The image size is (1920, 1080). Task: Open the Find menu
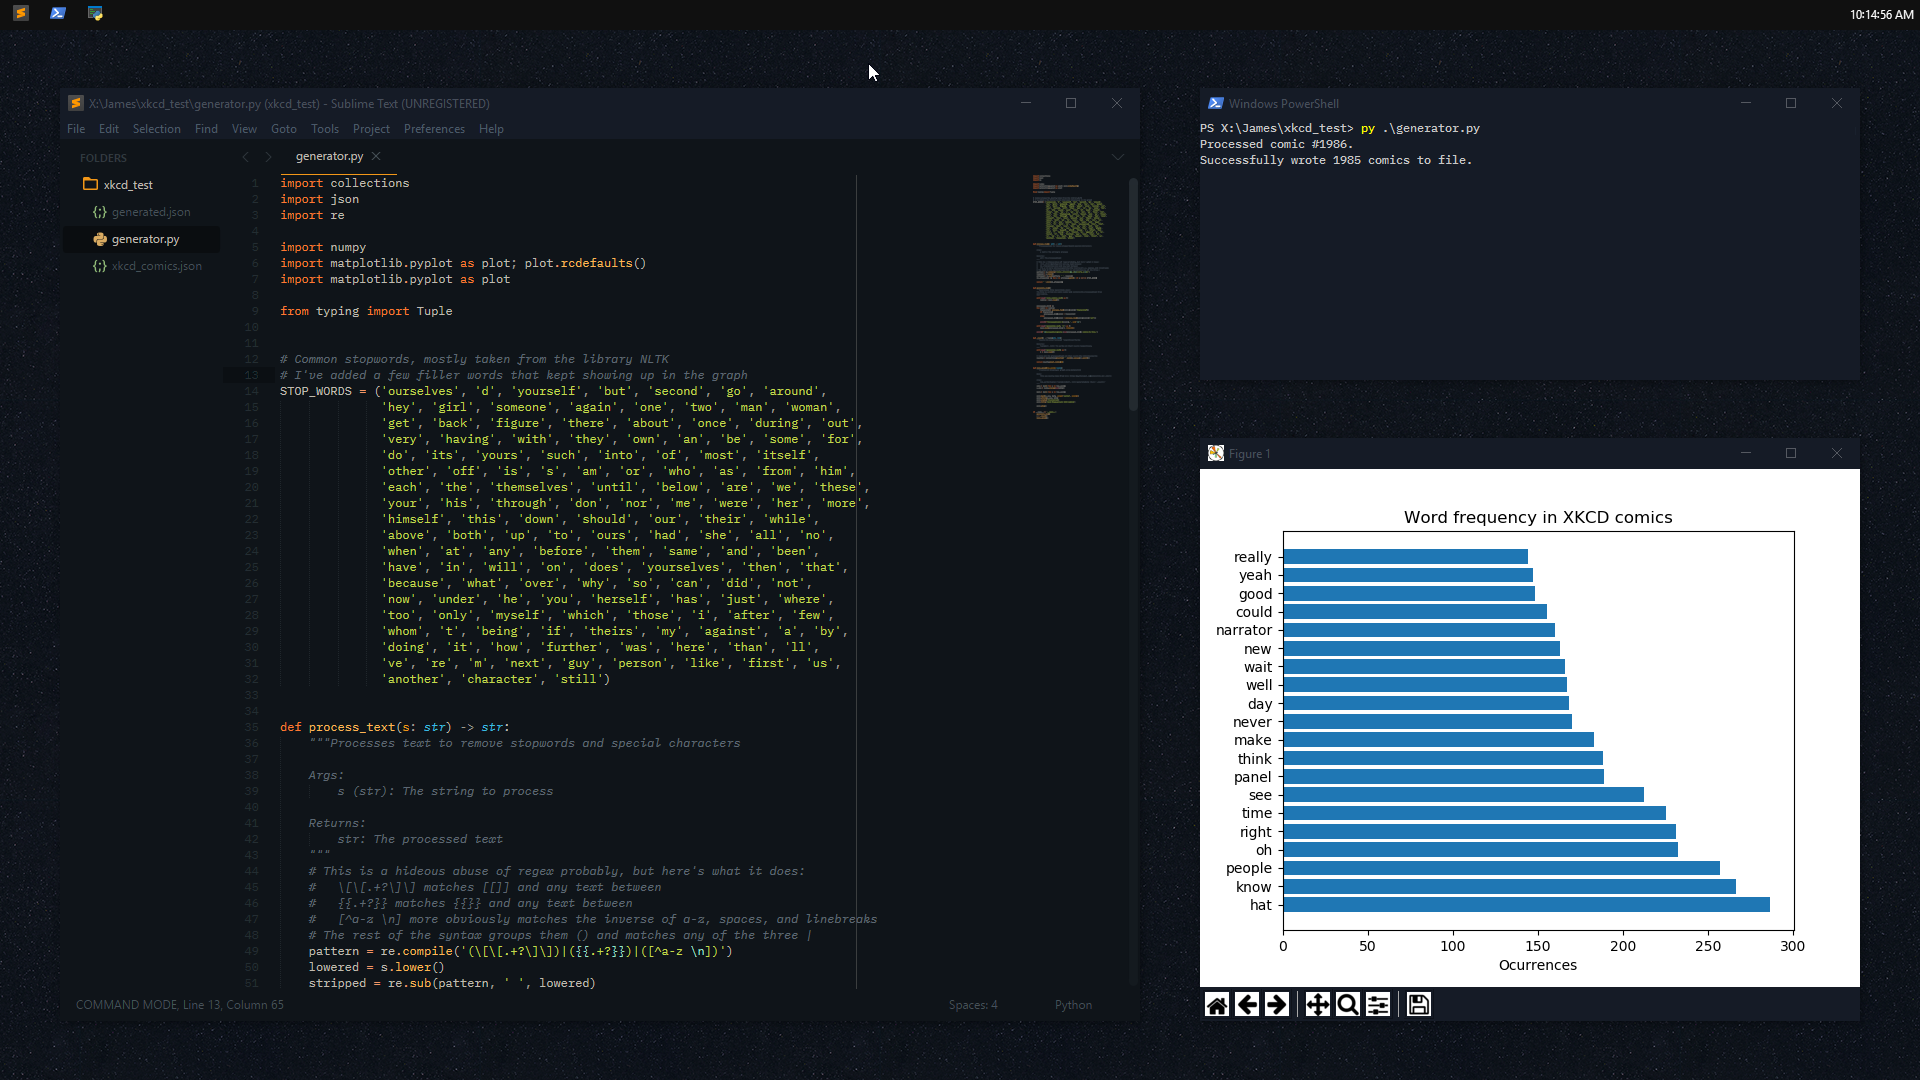click(206, 129)
